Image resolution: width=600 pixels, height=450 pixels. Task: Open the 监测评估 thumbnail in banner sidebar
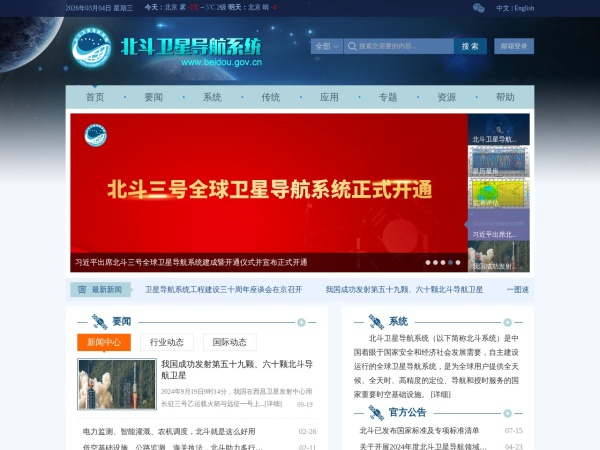(498, 193)
